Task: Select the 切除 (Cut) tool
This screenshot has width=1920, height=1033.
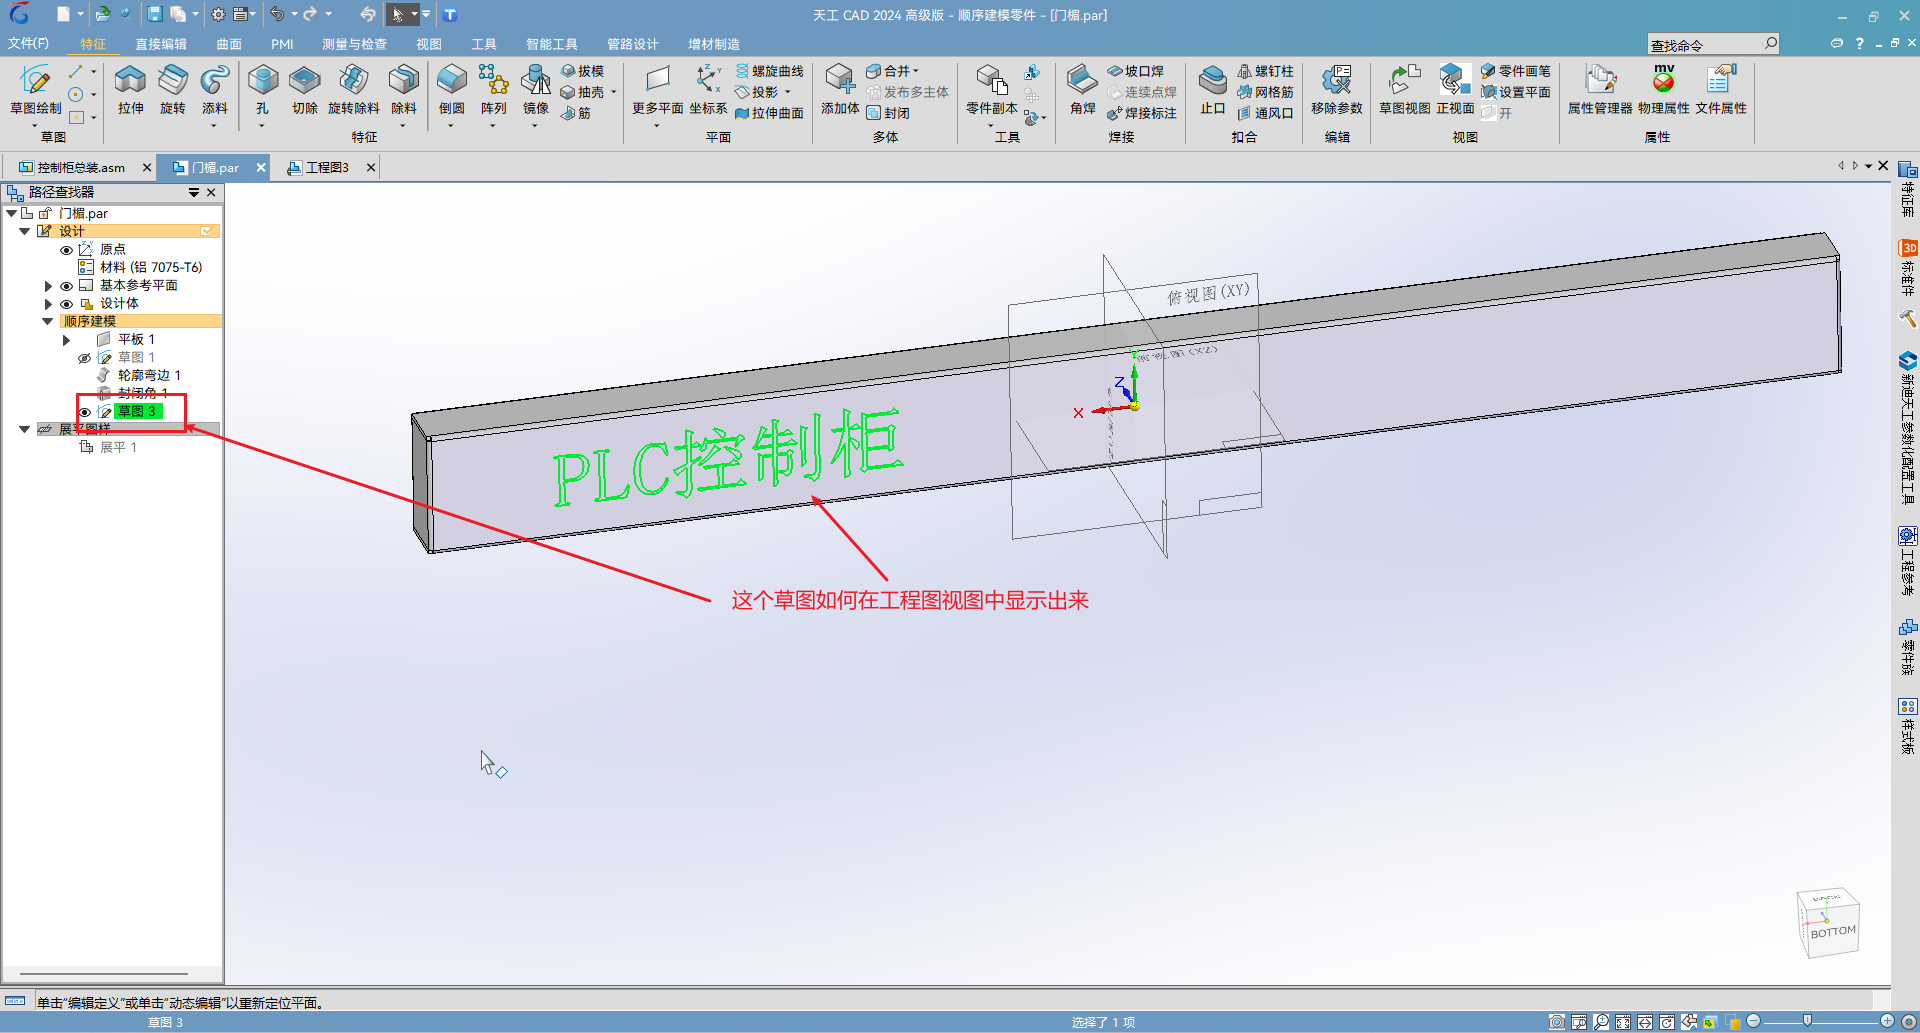Action: 304,89
